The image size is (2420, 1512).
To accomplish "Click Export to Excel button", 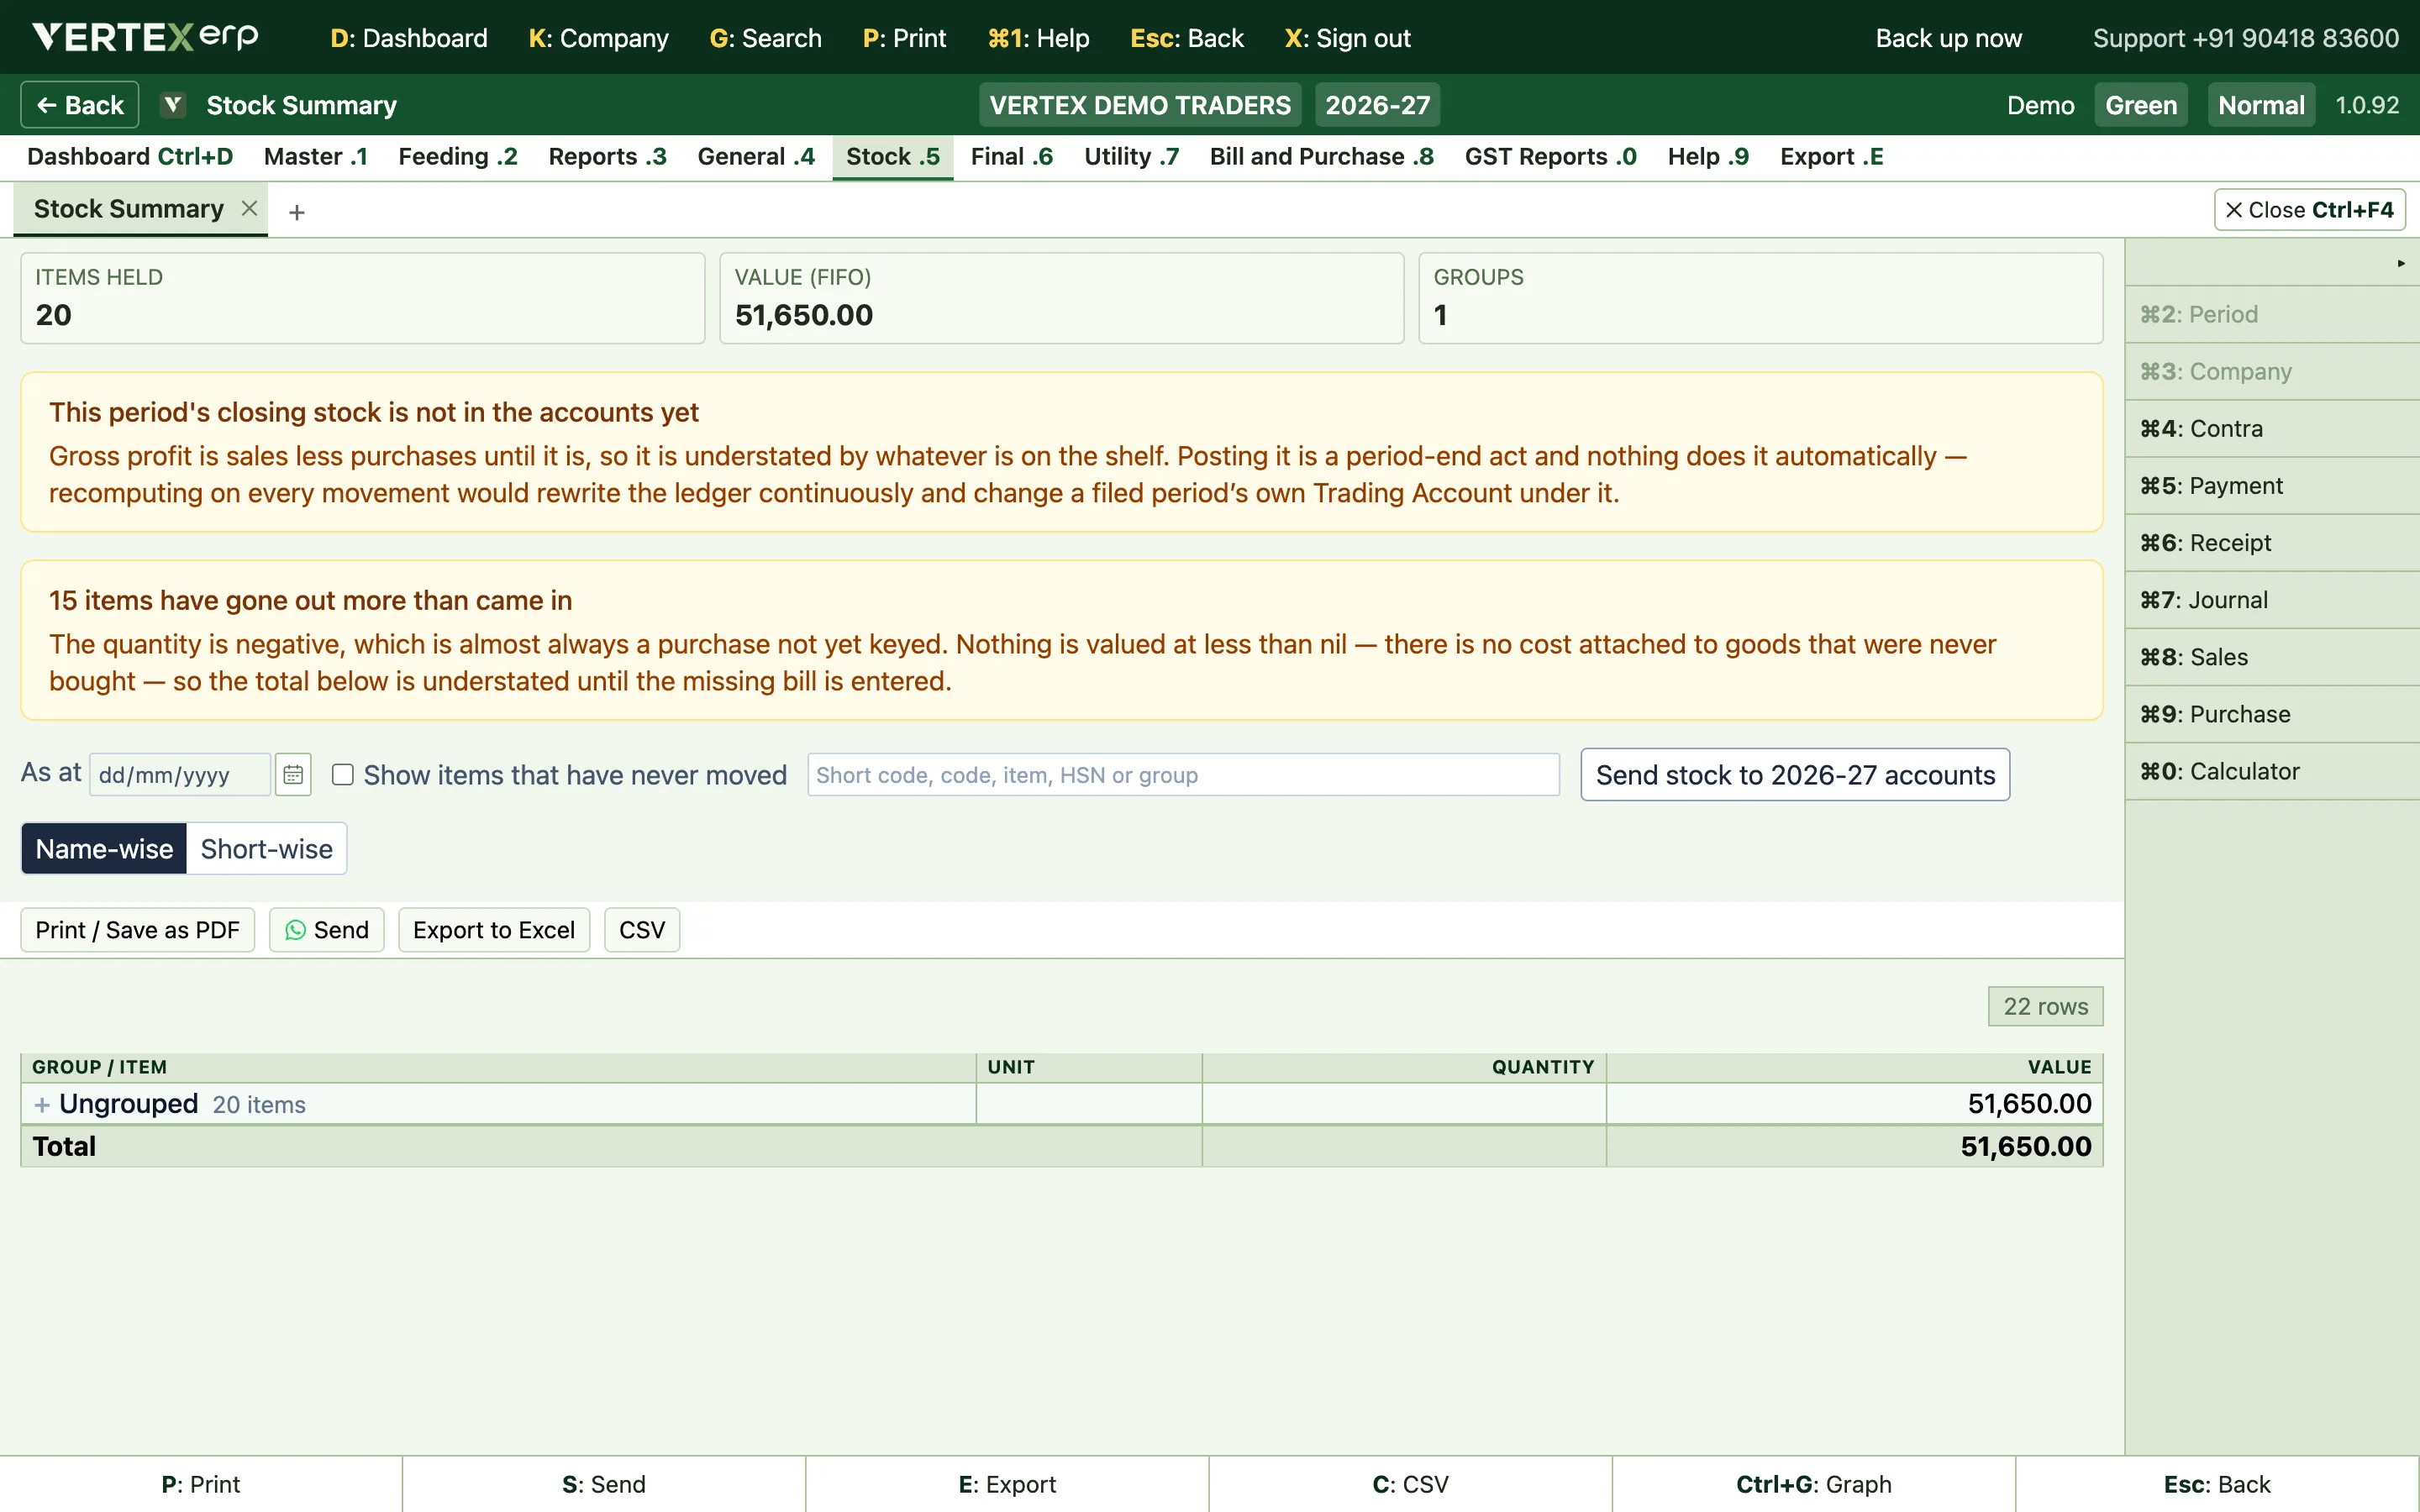I will coord(494,930).
